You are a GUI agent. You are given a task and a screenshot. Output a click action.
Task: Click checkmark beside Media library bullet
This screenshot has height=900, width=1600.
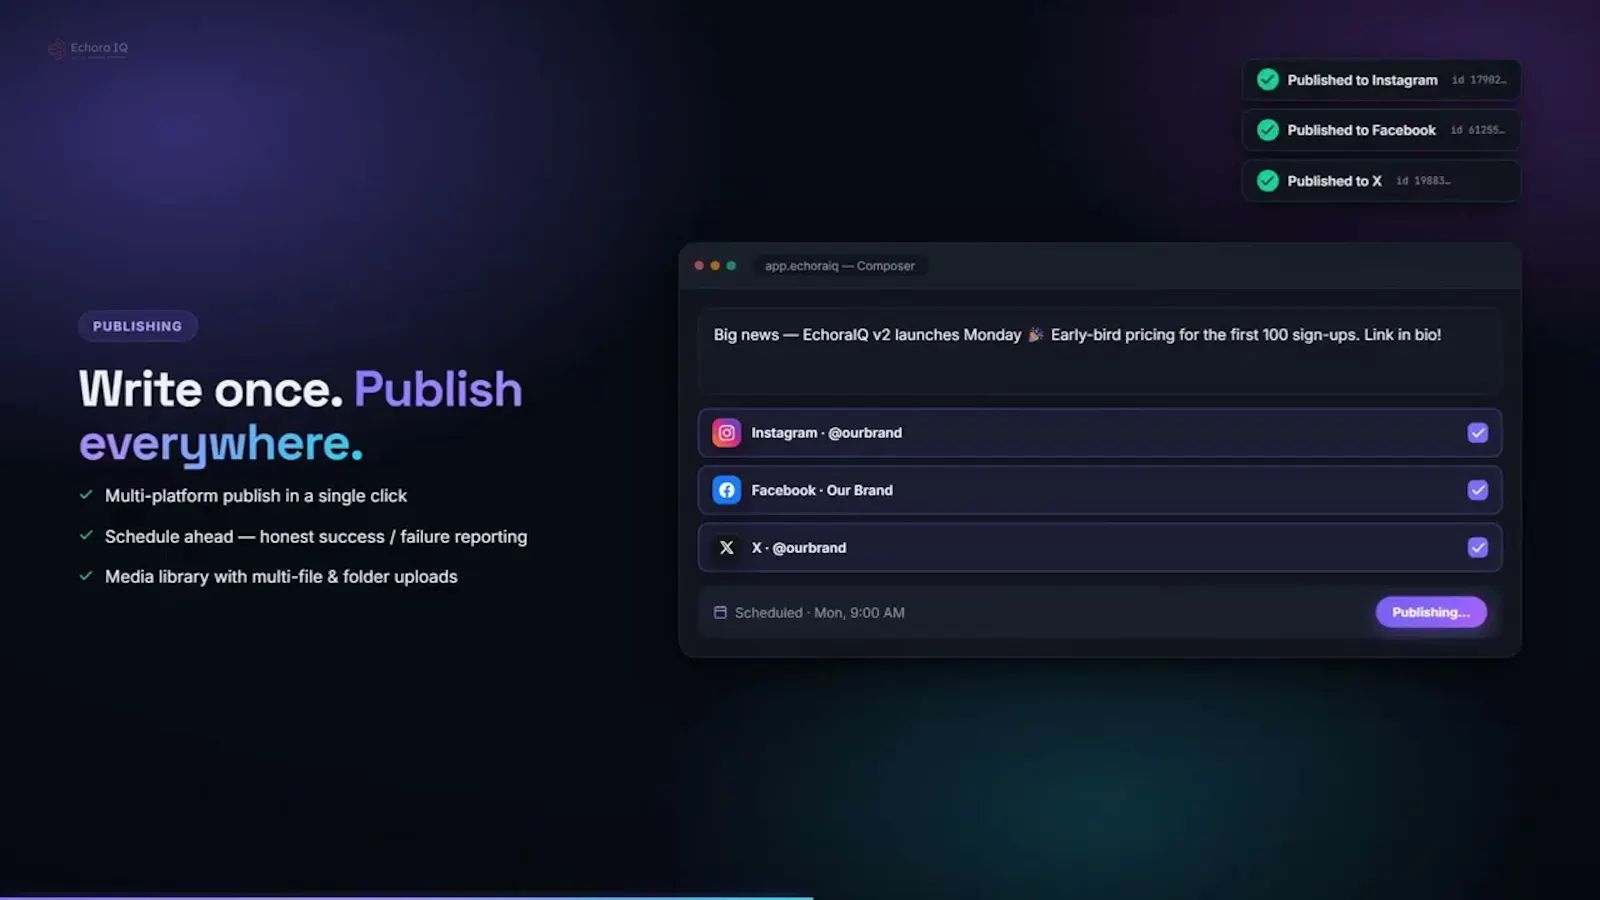tap(86, 576)
